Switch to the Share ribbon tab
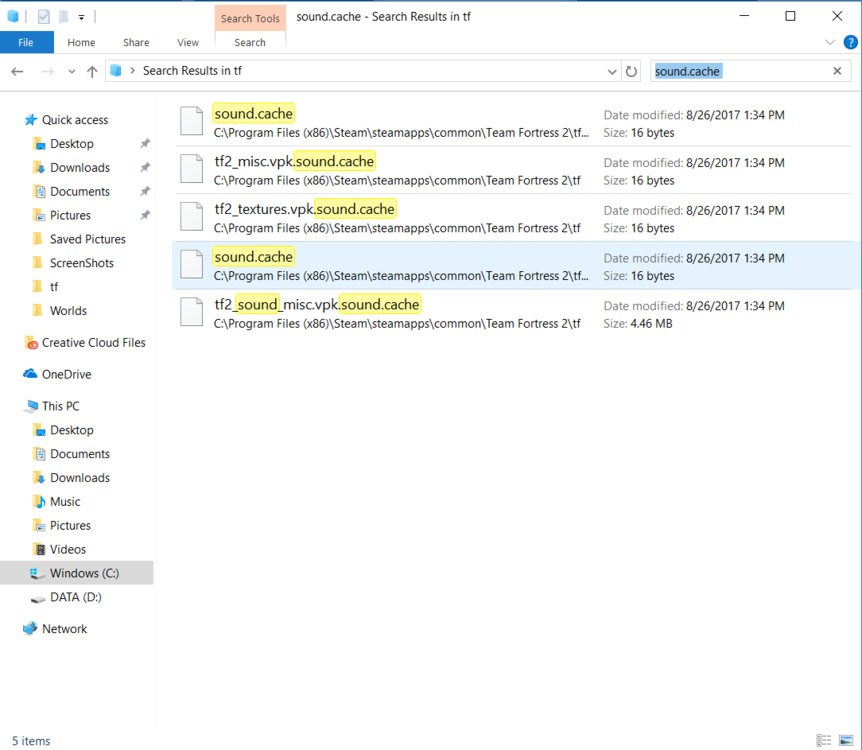Image resolution: width=862 pixels, height=750 pixels. pyautogui.click(x=136, y=42)
